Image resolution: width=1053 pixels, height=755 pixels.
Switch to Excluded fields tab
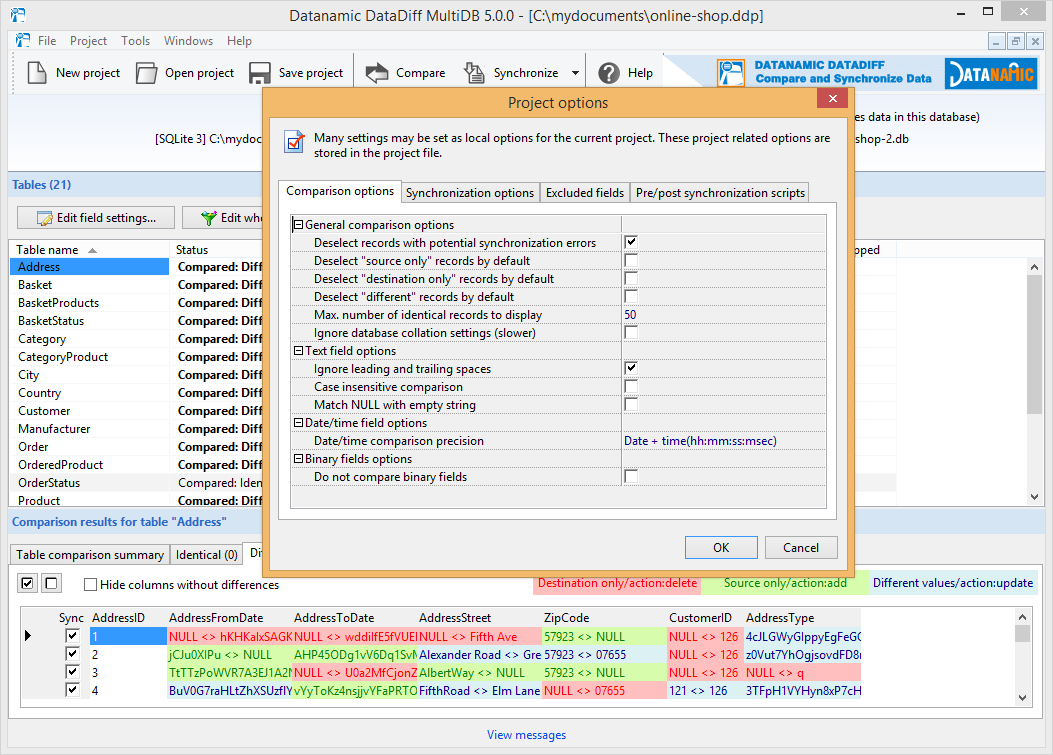585,193
